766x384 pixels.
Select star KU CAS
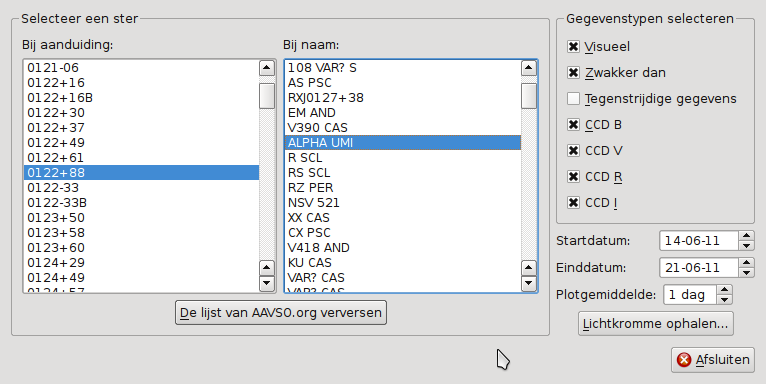coord(403,262)
